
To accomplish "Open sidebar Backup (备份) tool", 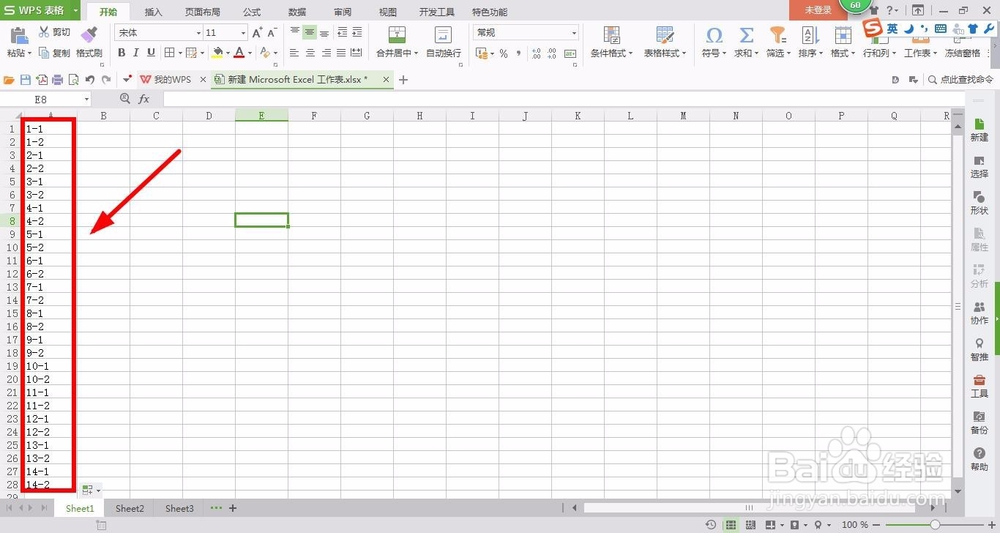I will [979, 422].
